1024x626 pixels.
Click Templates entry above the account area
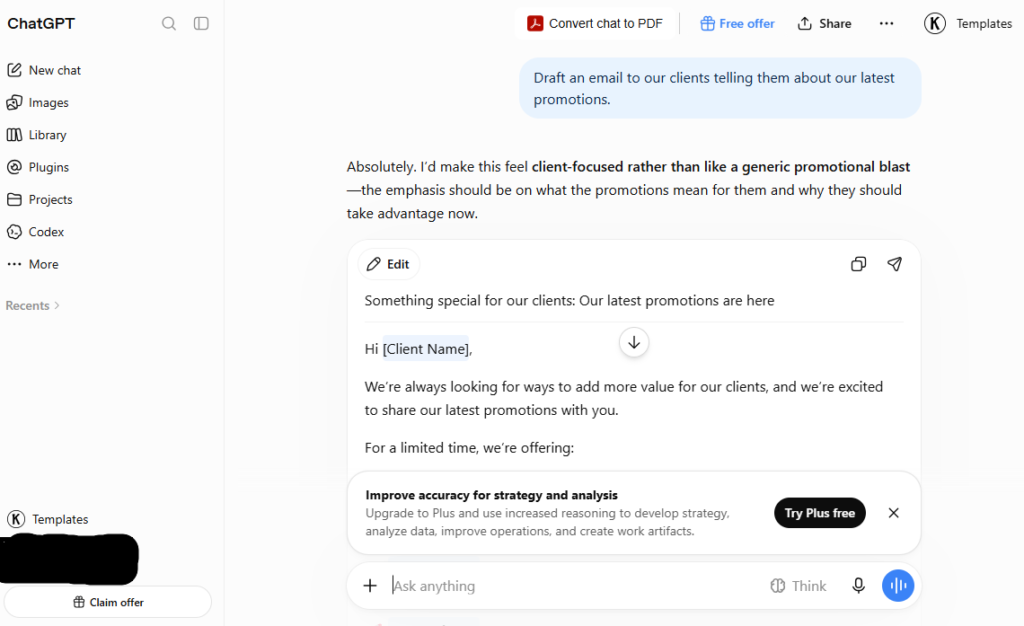click(48, 519)
